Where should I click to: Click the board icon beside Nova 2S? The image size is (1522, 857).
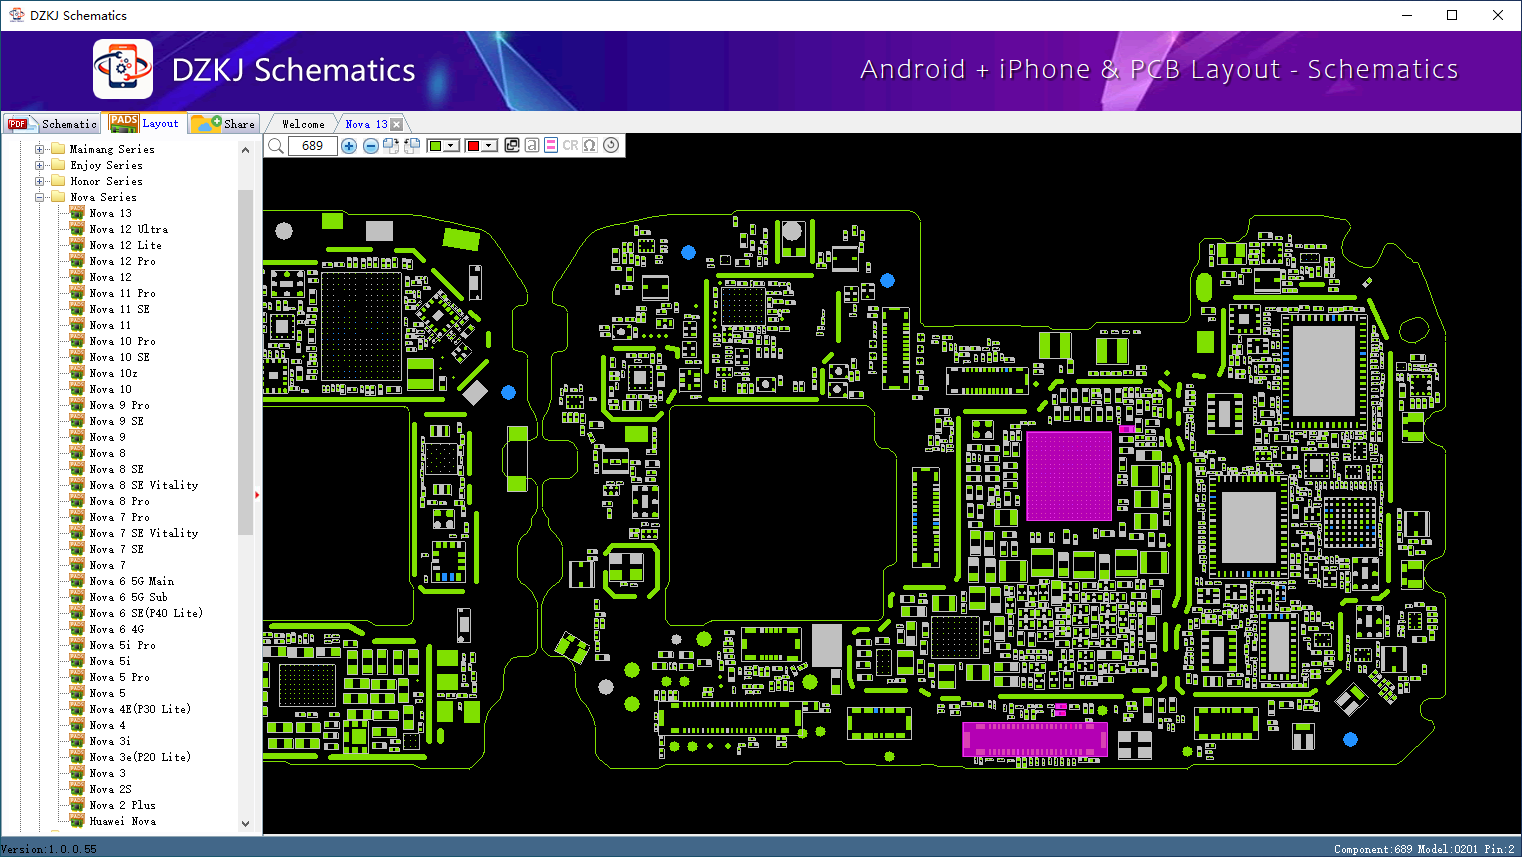coord(77,789)
